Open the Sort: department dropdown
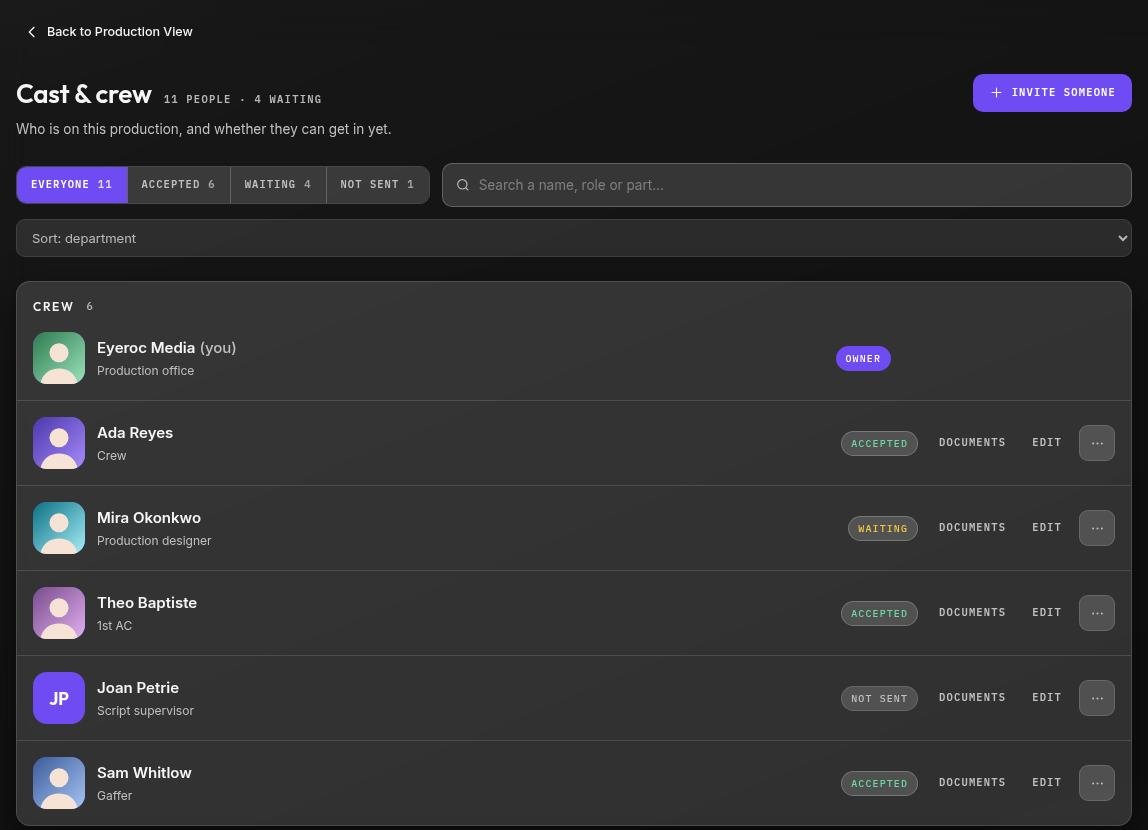Viewport: 1148px width, 830px height. 573,239
